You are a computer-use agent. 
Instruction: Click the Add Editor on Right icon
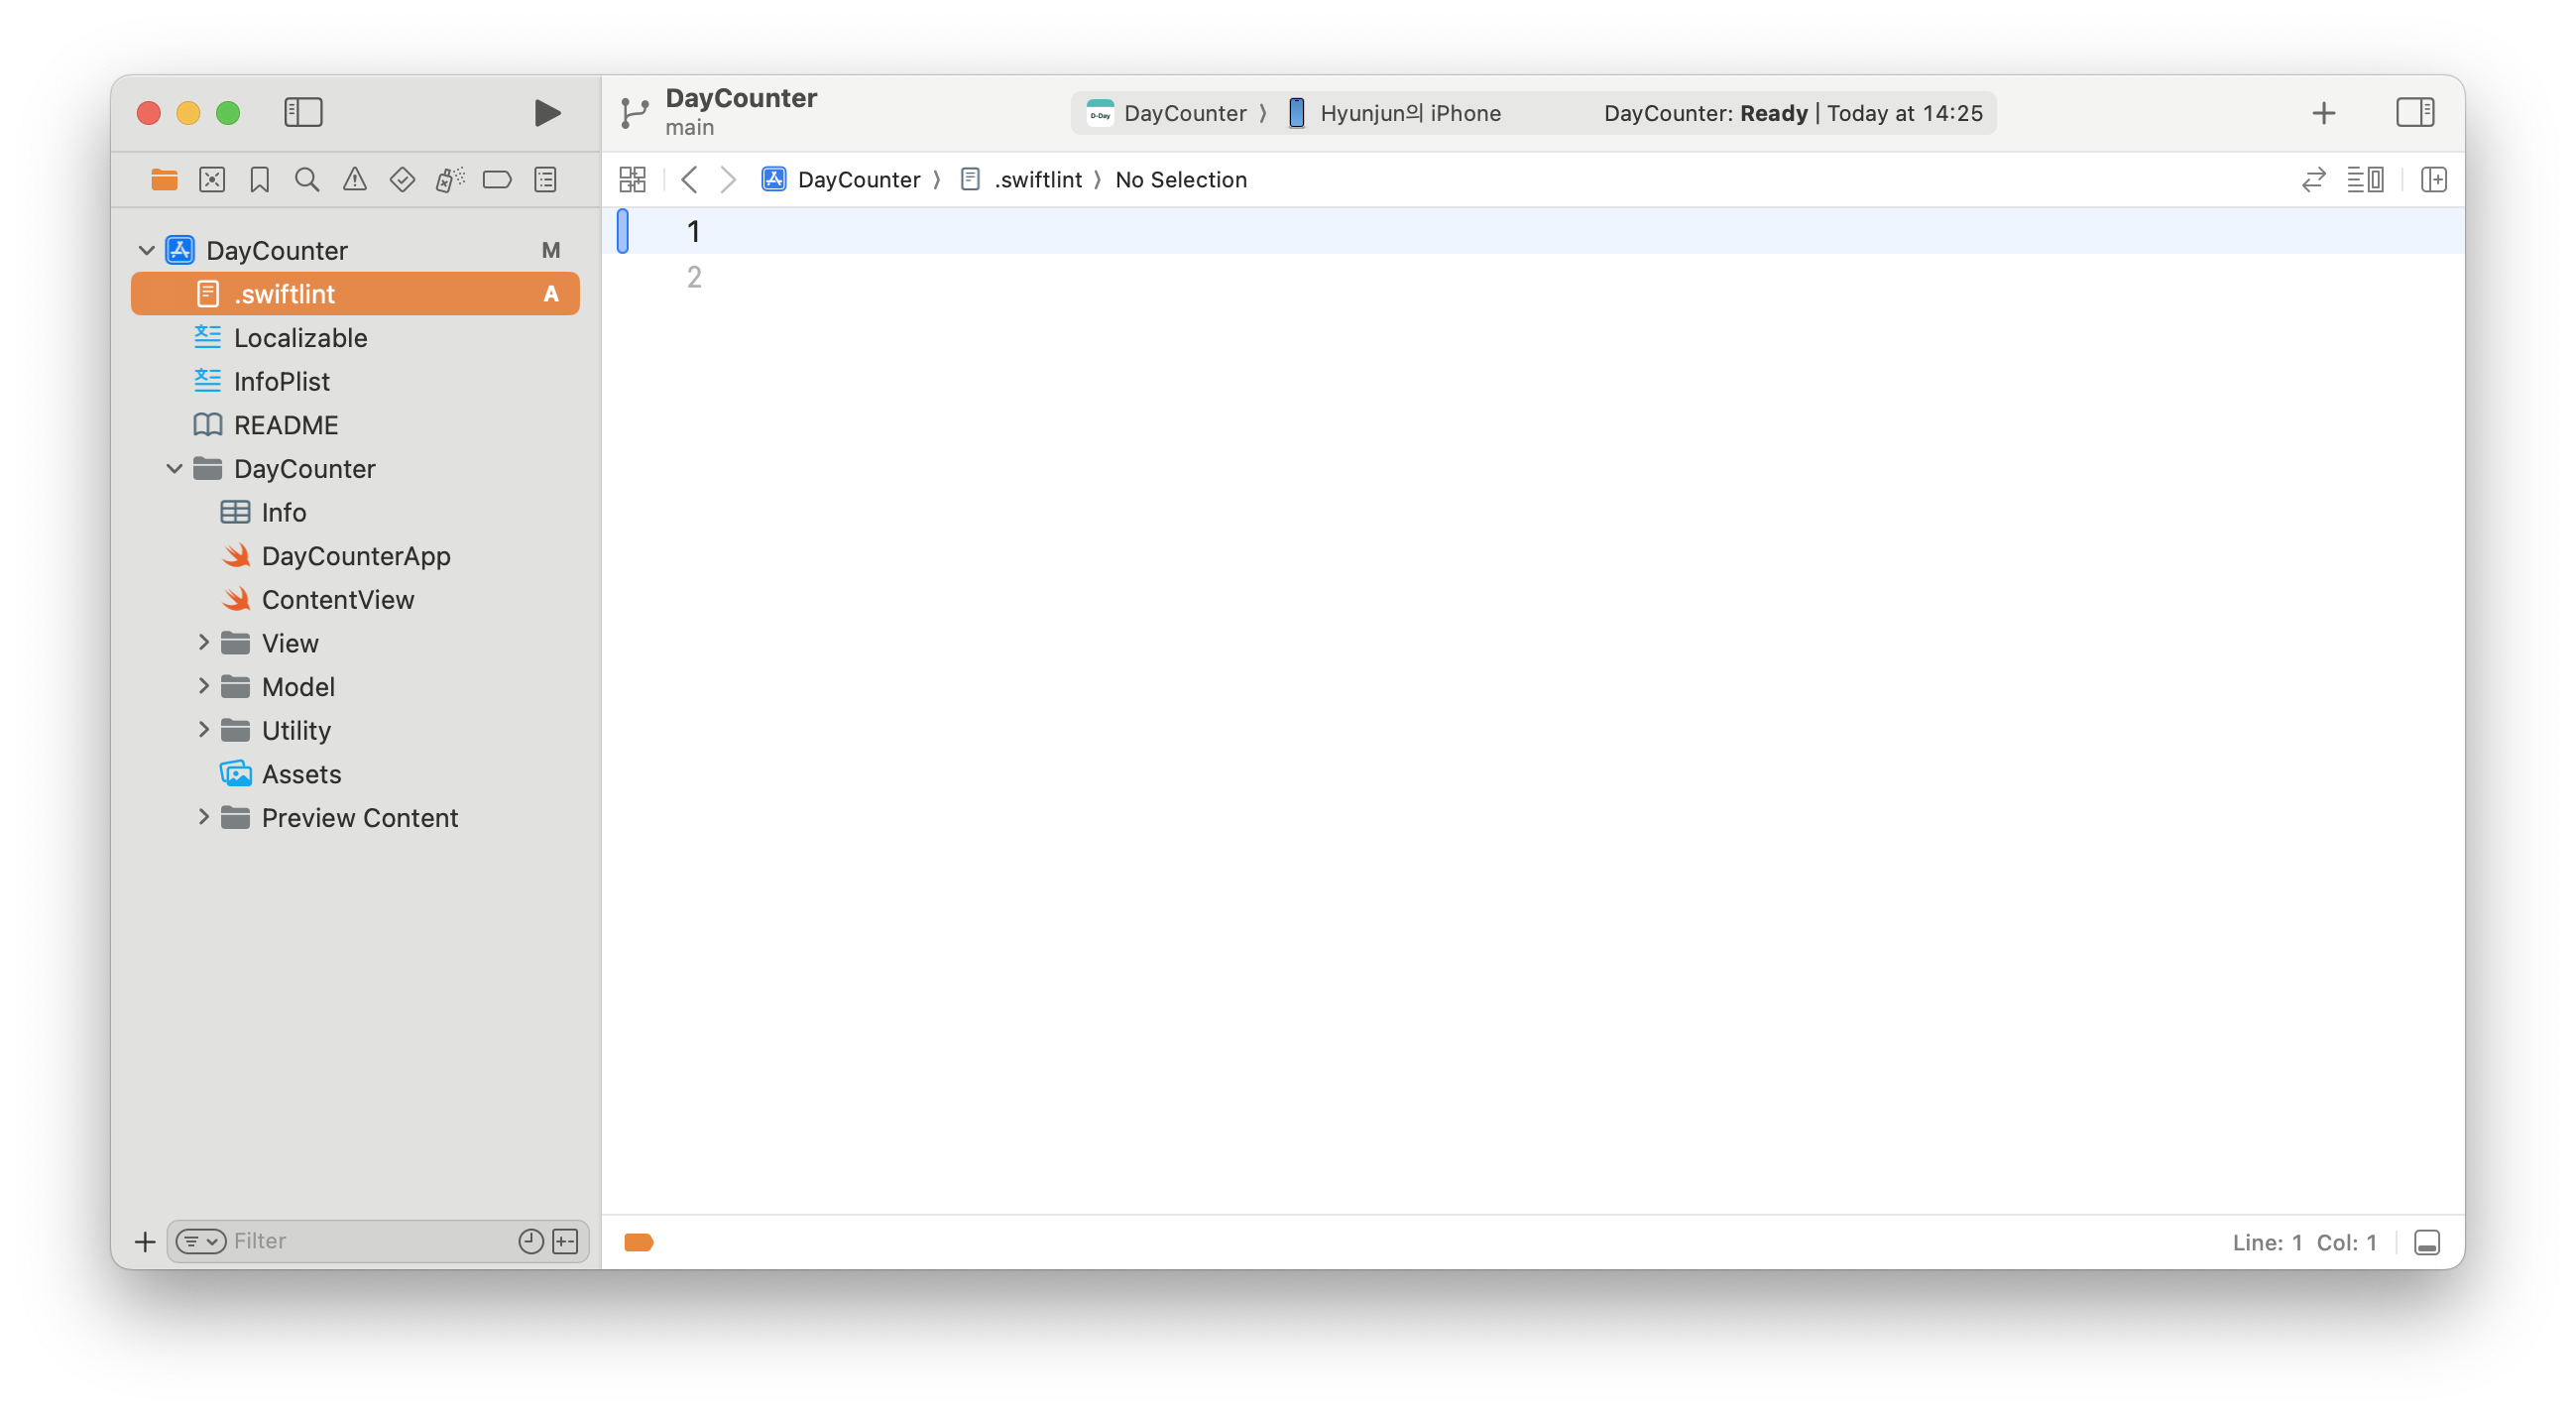(2433, 180)
